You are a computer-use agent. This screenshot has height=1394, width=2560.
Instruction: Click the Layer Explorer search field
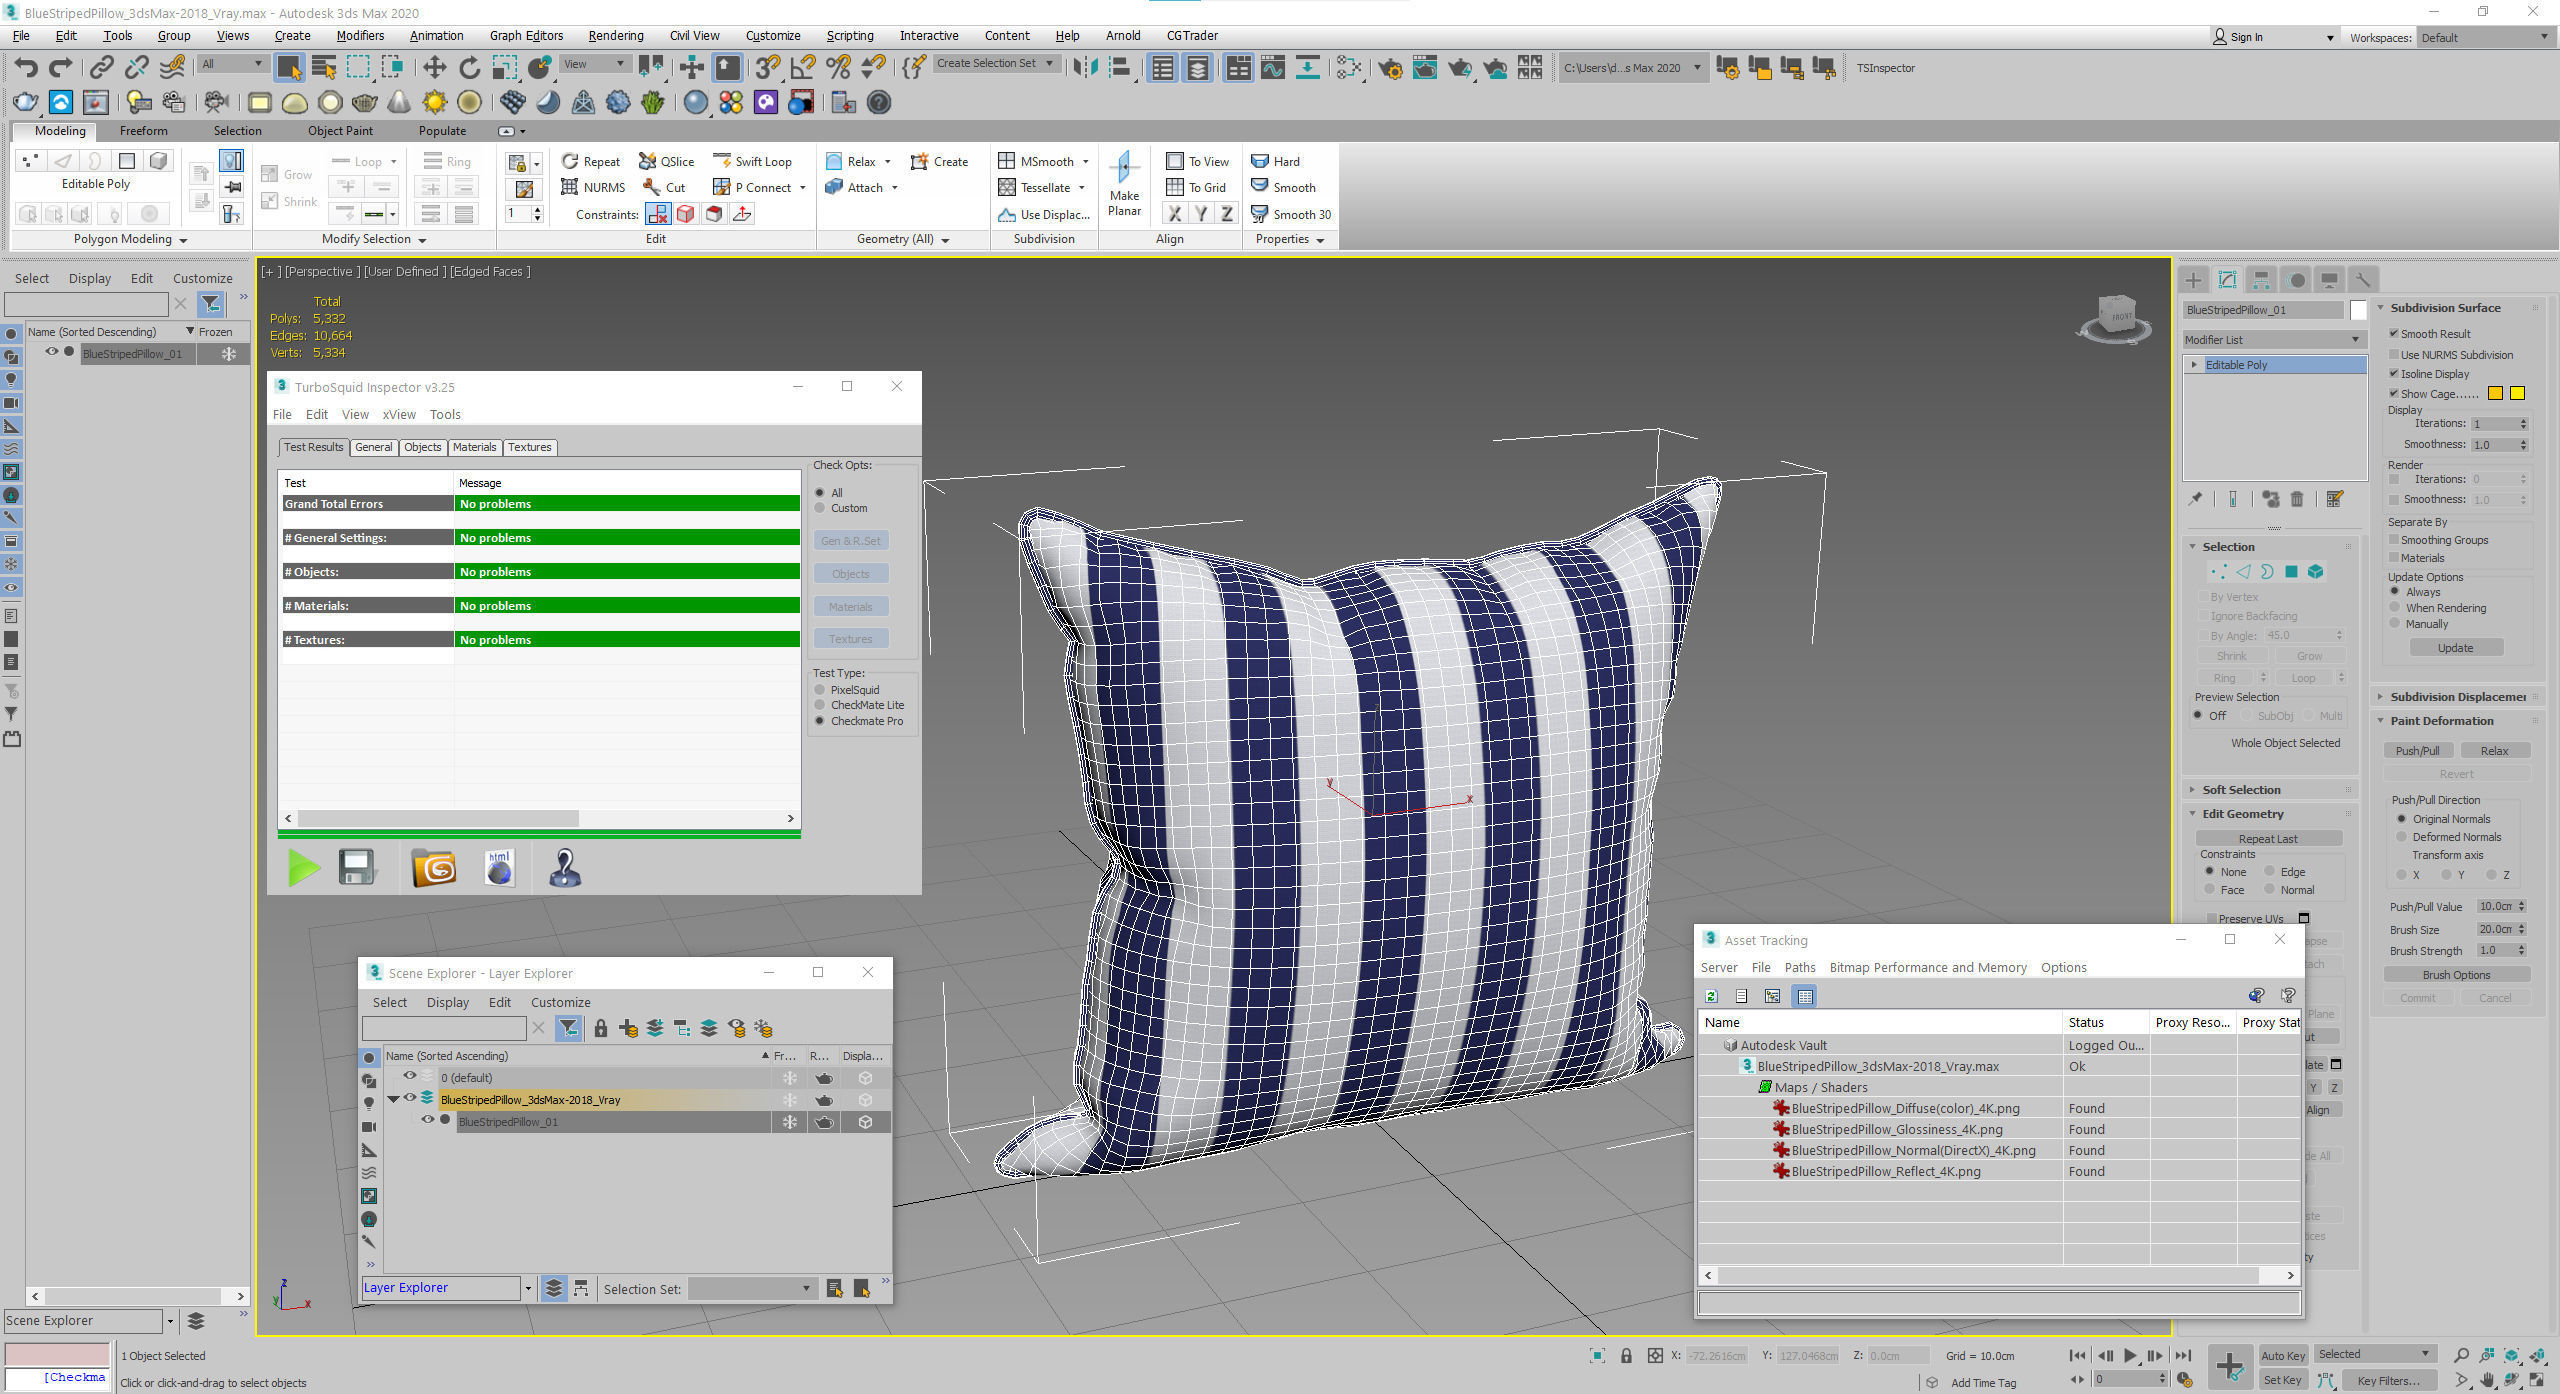click(444, 1028)
